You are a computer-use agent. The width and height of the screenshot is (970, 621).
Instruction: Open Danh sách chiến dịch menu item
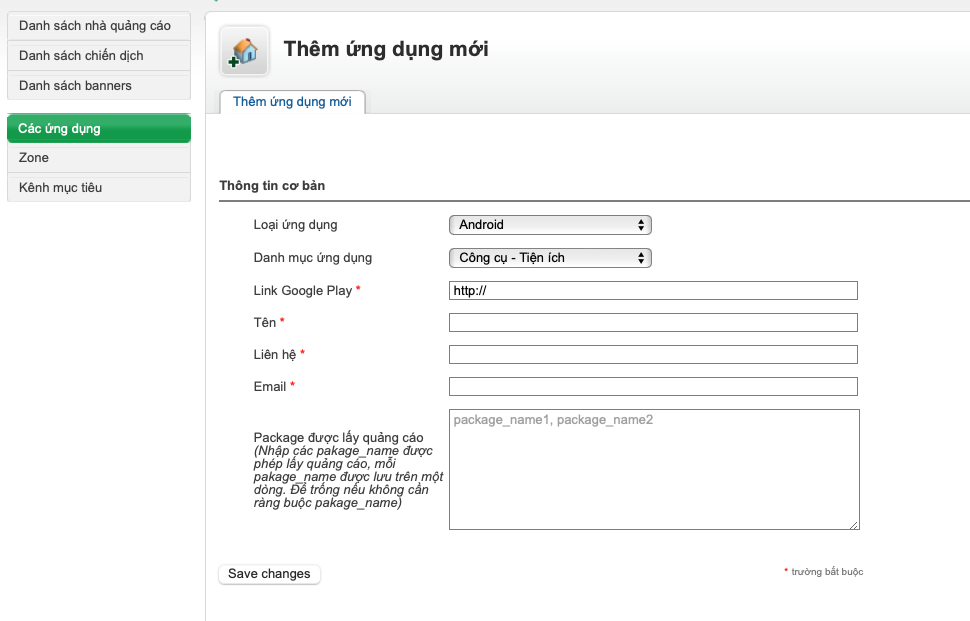[x=99, y=56]
